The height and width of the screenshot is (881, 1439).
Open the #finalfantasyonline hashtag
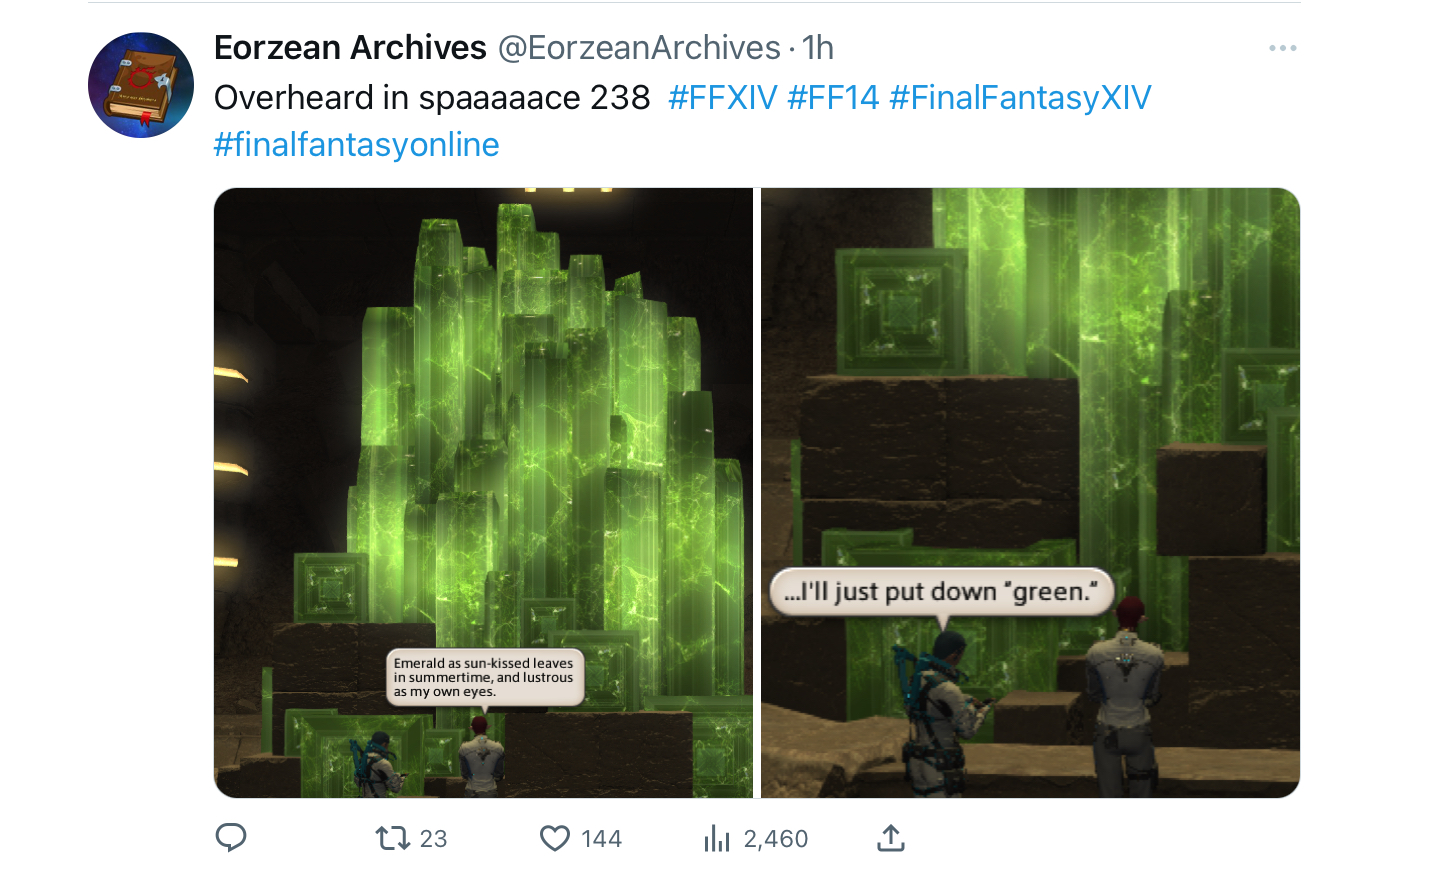[x=356, y=144]
